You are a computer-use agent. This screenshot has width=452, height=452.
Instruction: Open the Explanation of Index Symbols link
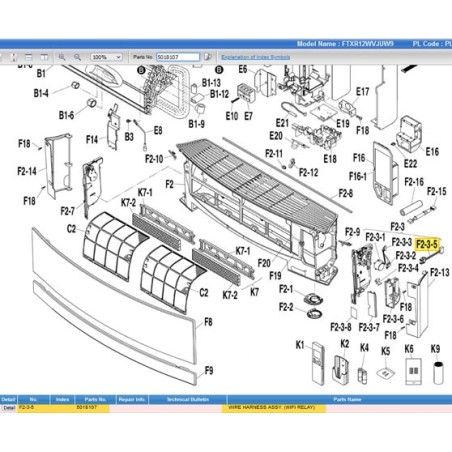point(255,57)
